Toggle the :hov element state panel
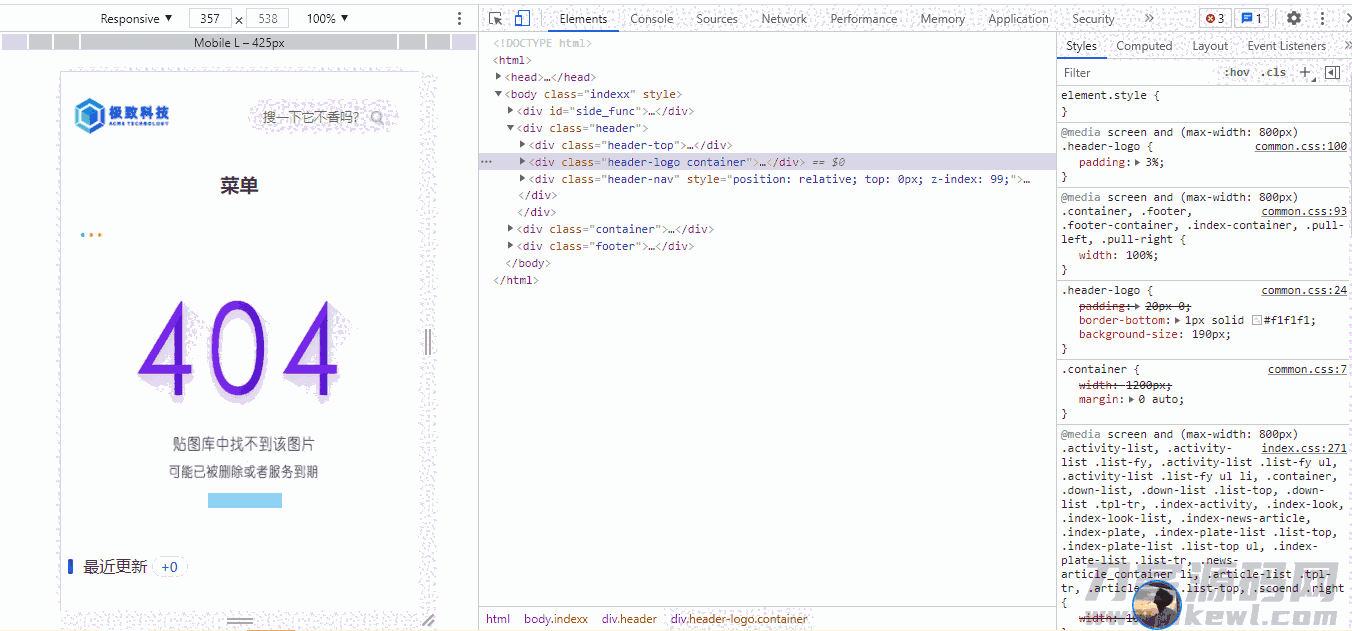The width and height of the screenshot is (1352, 631). (1237, 73)
